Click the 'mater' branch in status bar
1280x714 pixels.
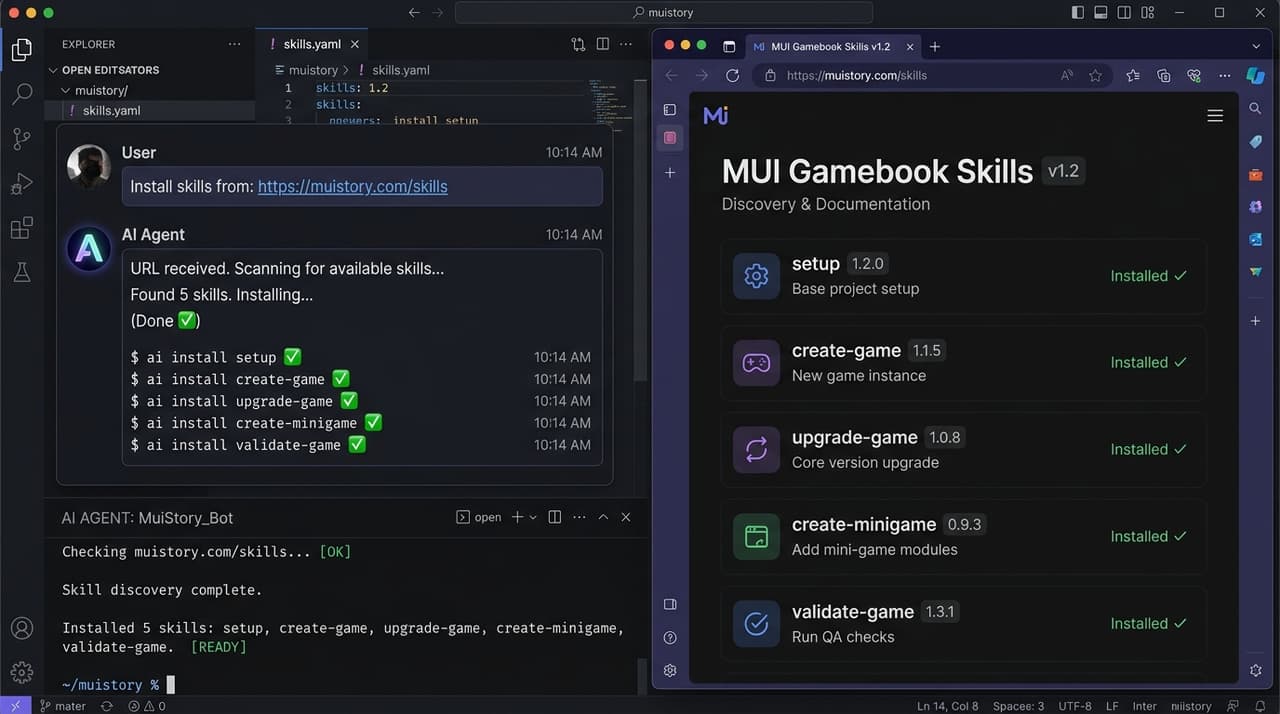(63, 706)
